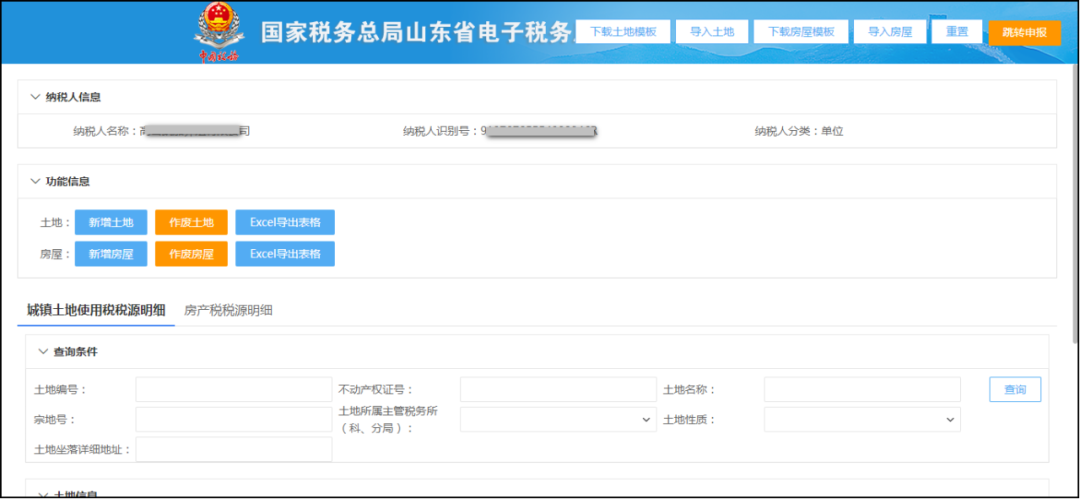The image size is (1080, 499).
Task: Collapse the 纳税人信息 section
Action: pos(35,97)
